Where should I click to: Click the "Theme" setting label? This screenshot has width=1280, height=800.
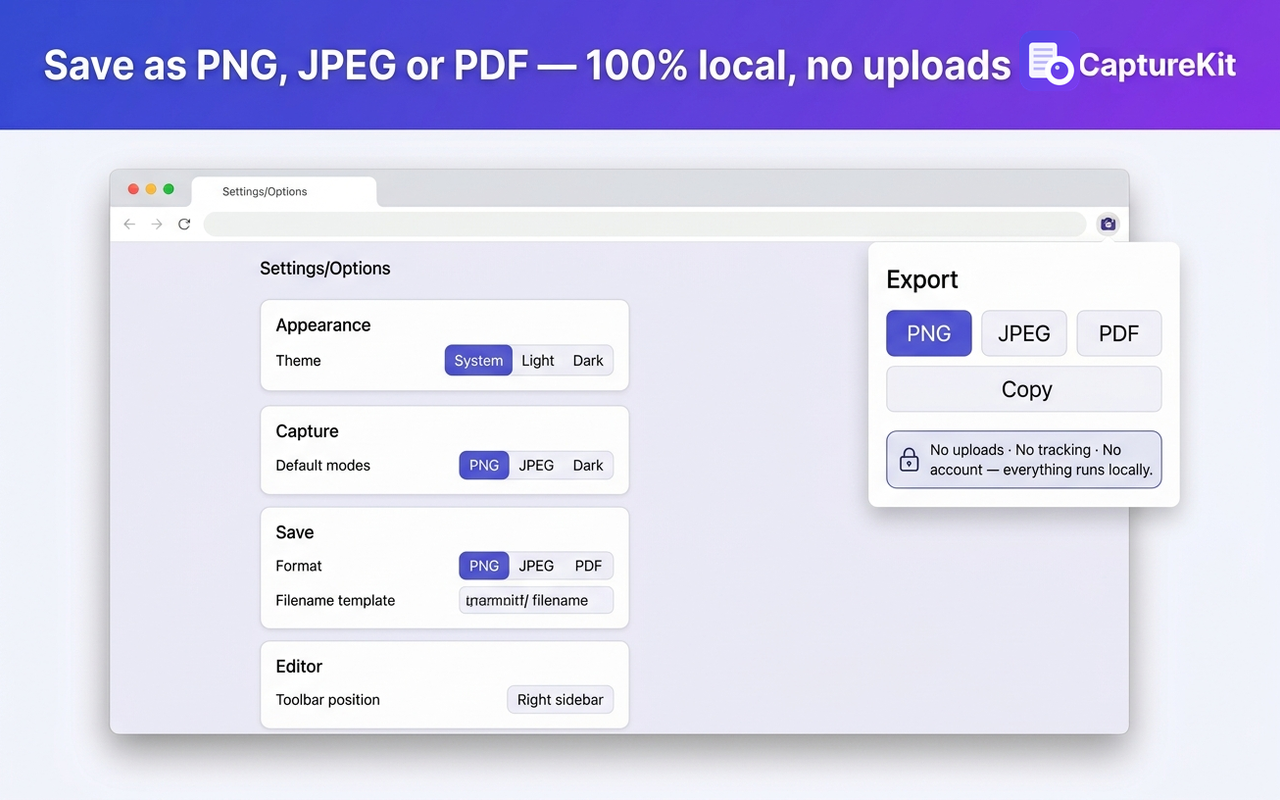pyautogui.click(x=298, y=361)
